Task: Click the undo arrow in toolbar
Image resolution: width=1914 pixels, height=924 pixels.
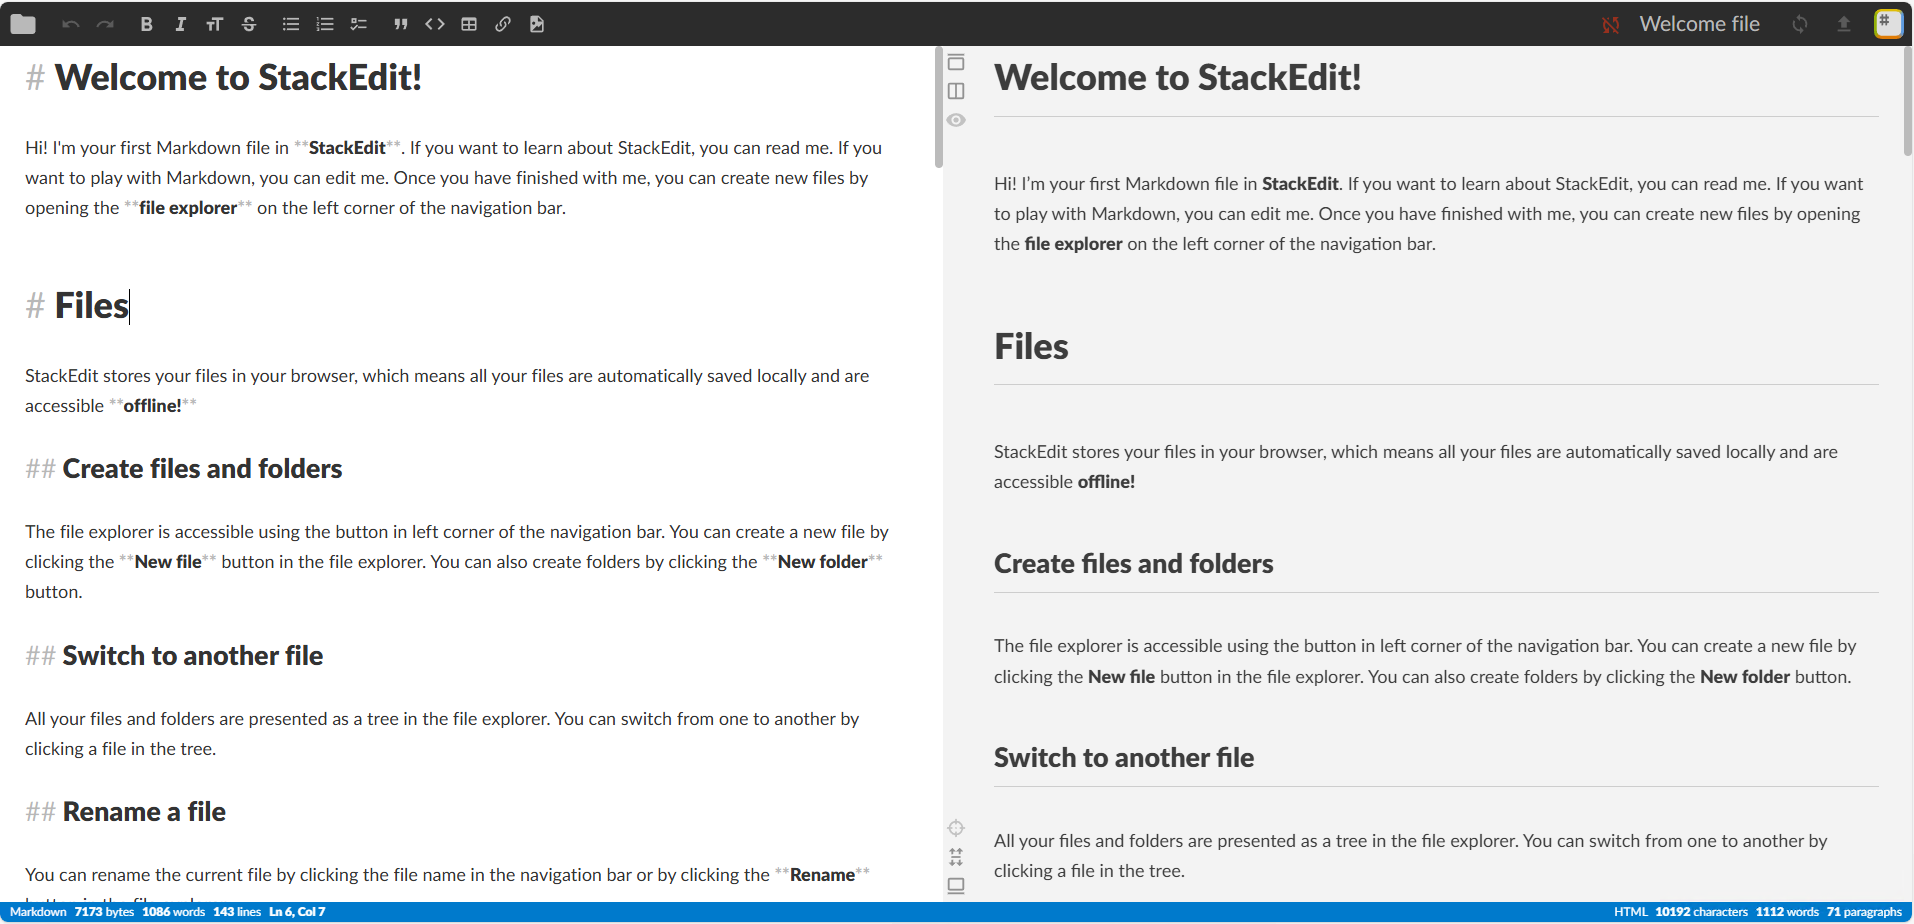Action: (x=70, y=24)
